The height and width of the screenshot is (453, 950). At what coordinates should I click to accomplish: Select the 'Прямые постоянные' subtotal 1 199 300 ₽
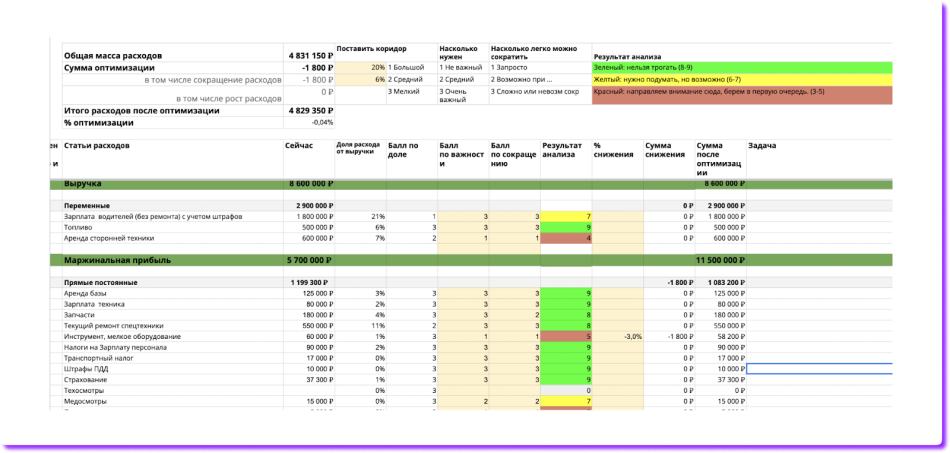308,283
